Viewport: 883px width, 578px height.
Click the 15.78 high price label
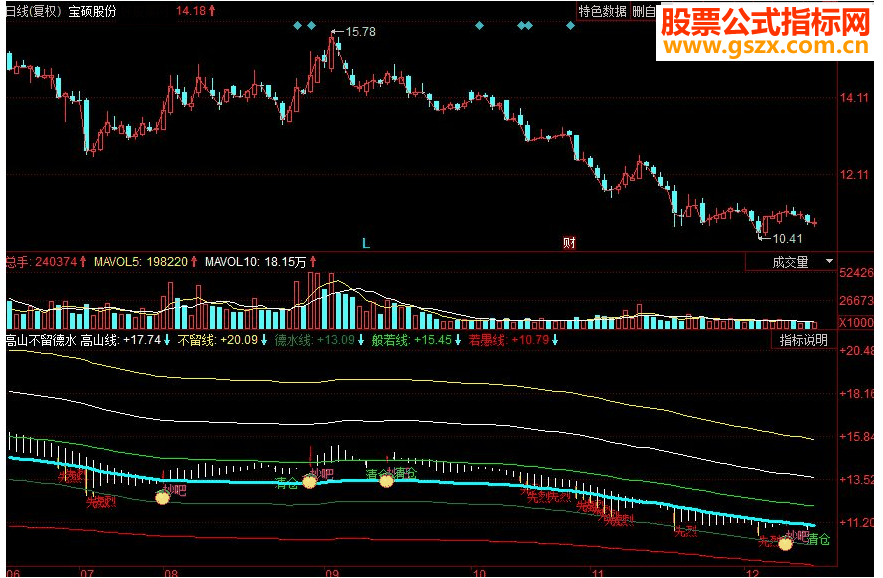(x=360, y=32)
